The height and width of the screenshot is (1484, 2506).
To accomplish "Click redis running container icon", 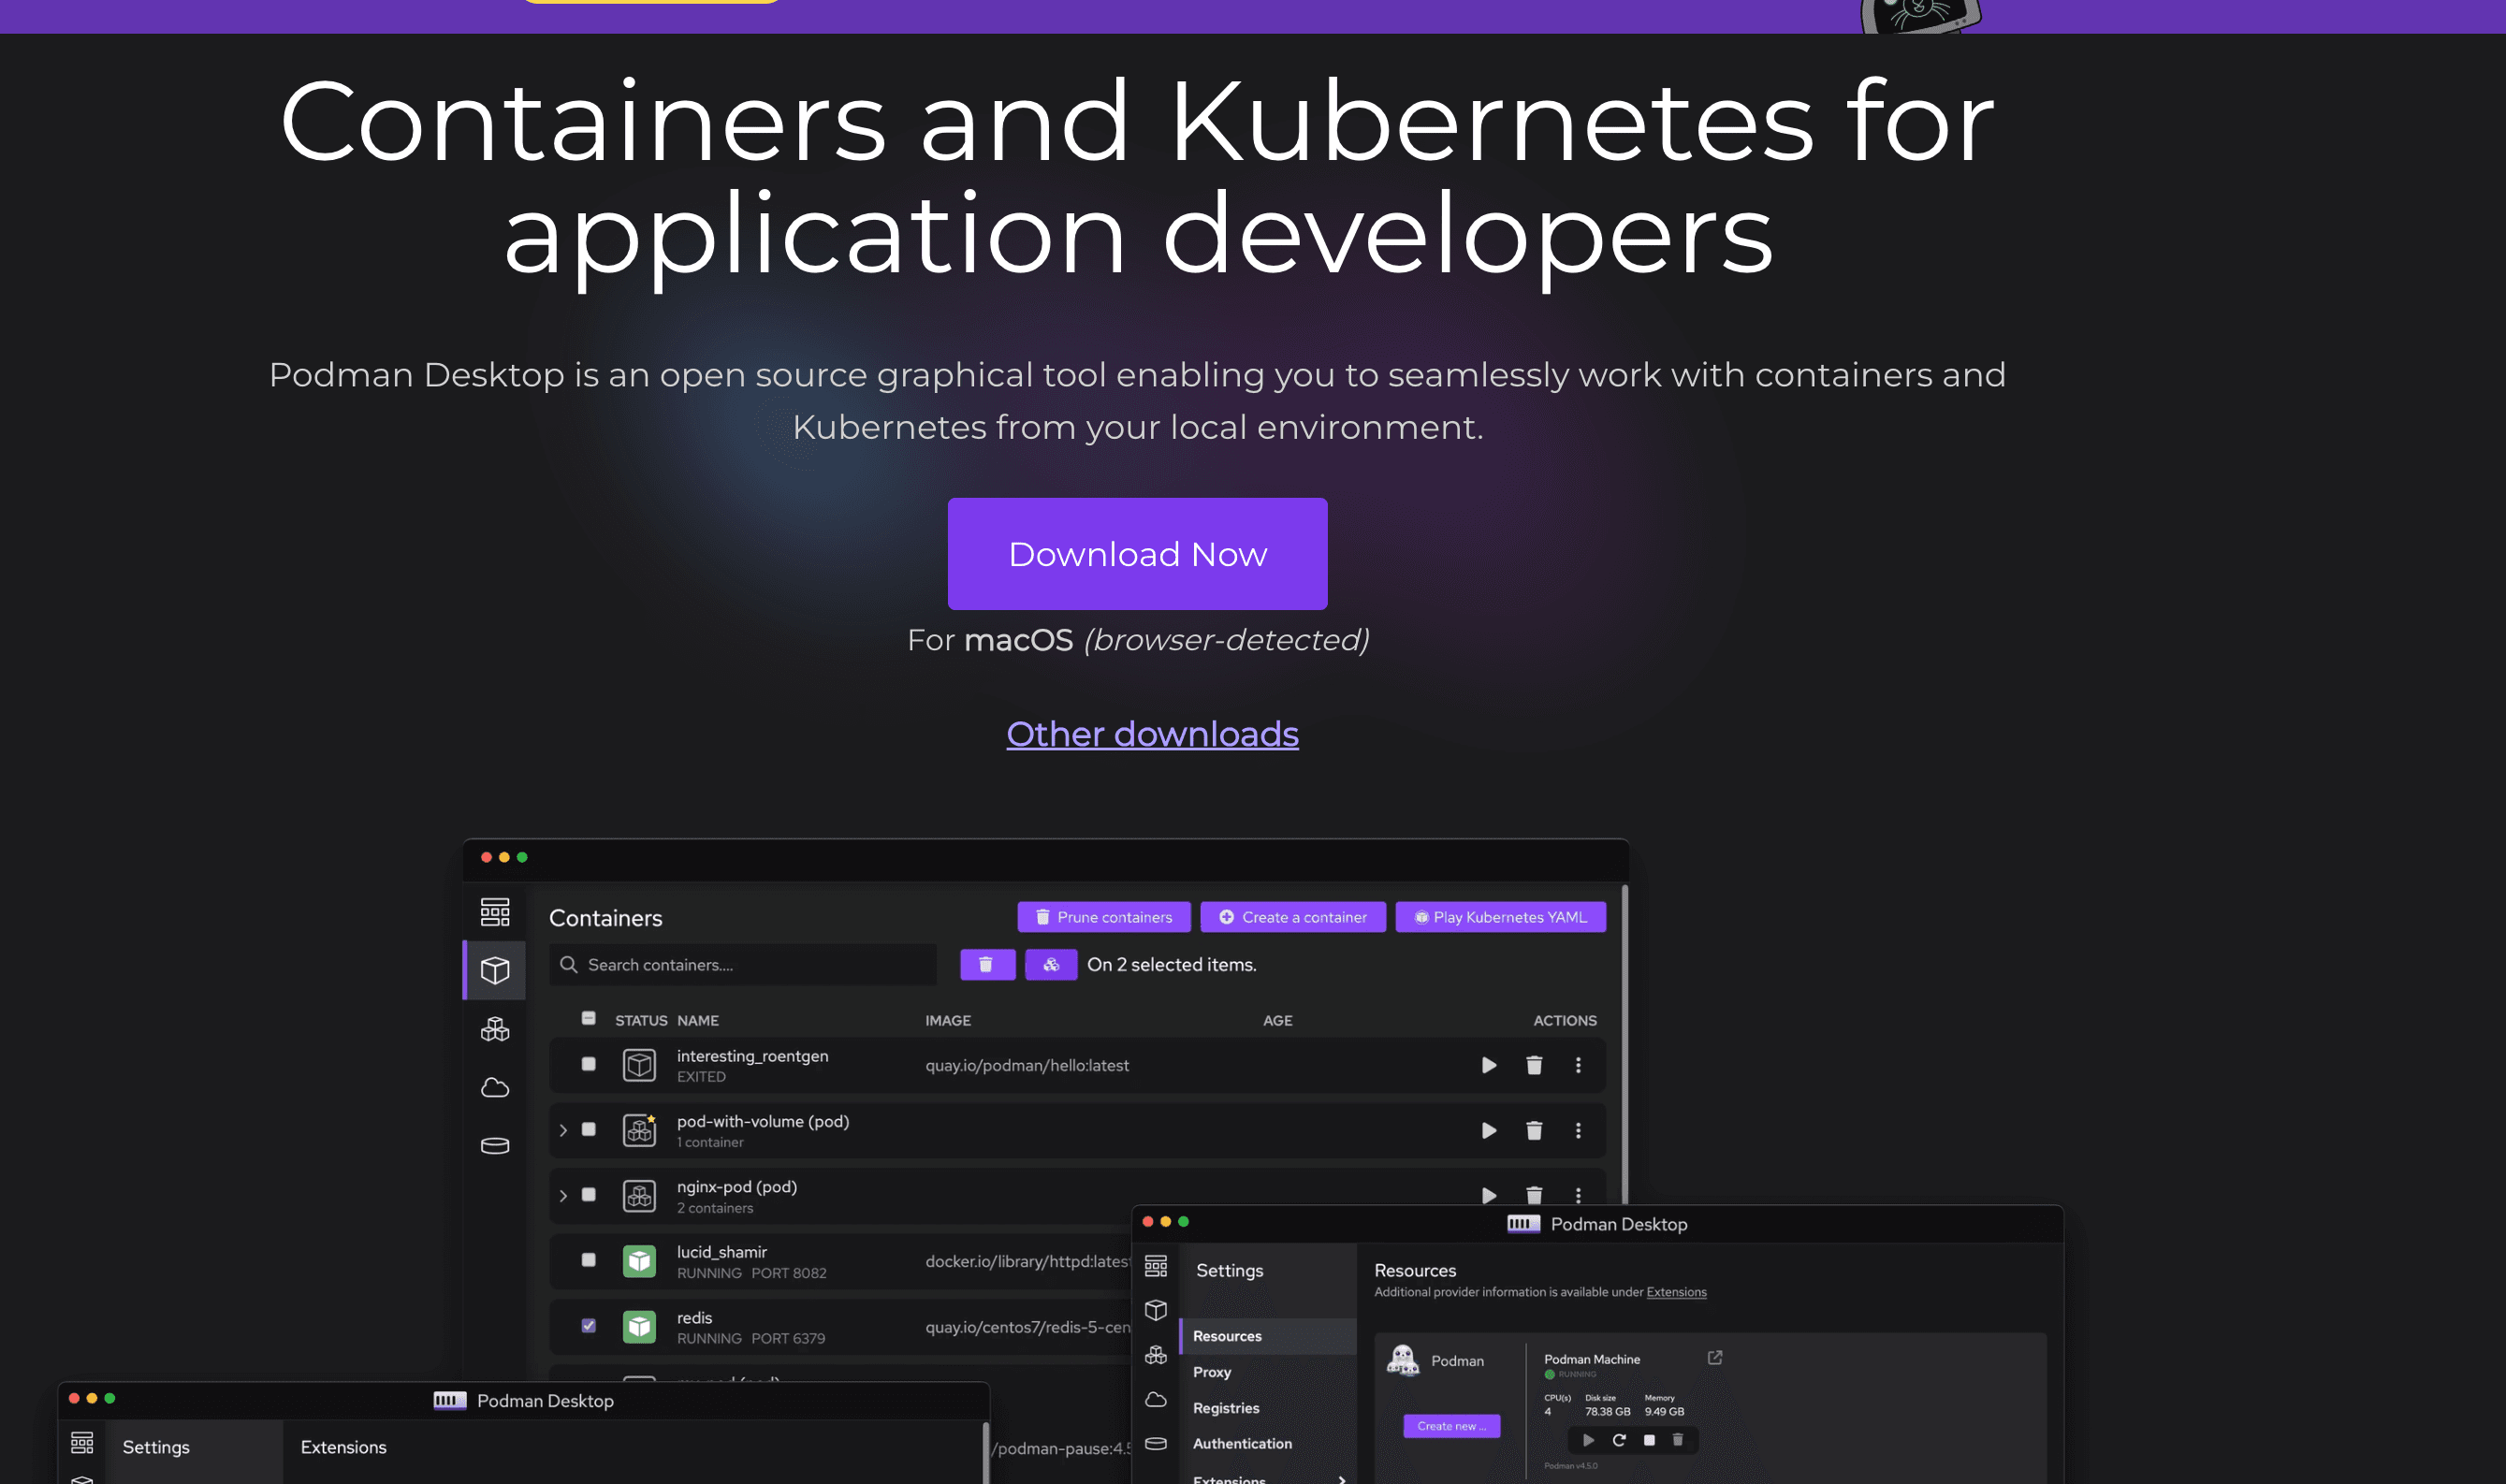I will (639, 1327).
